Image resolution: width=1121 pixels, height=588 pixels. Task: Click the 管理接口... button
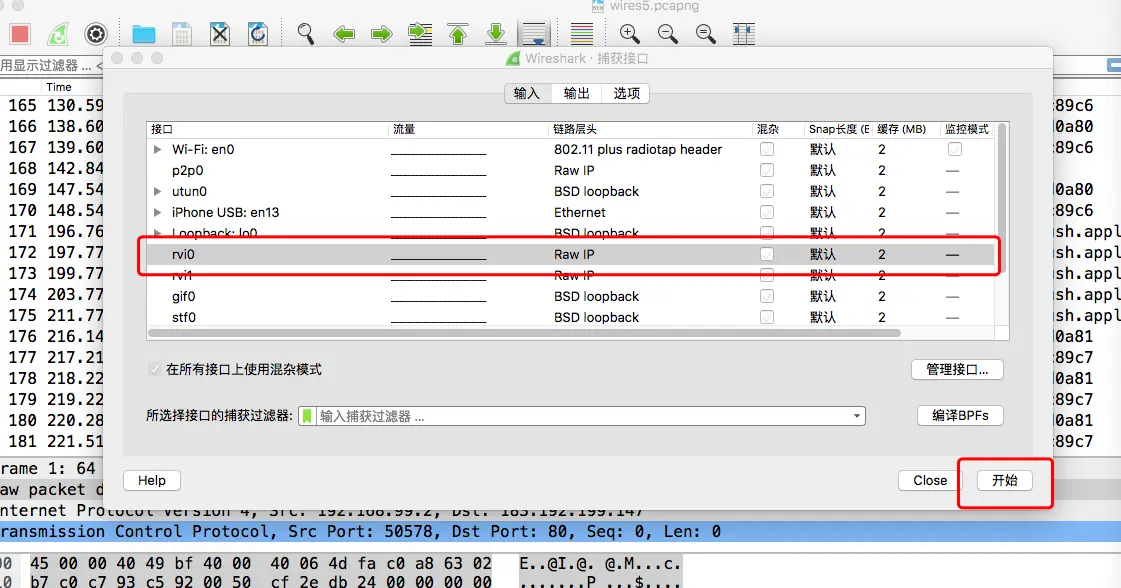pos(957,369)
